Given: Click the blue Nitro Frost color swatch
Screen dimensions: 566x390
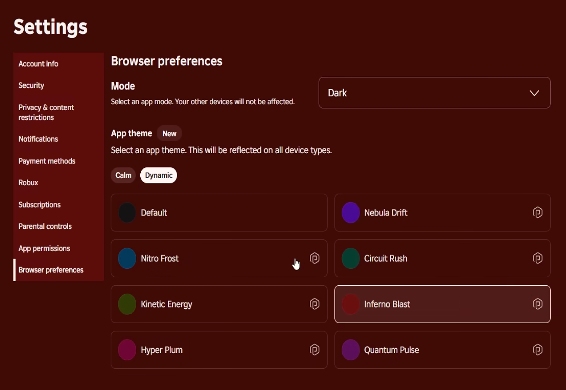Looking at the screenshot, I should click(x=127, y=258).
